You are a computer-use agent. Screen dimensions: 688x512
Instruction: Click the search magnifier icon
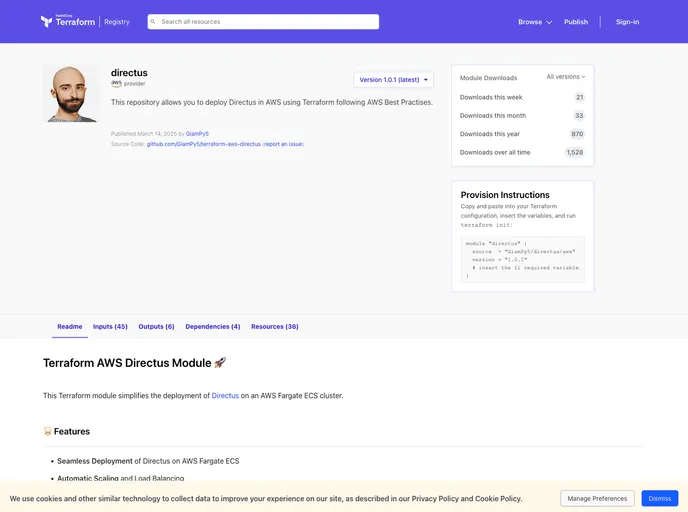[153, 21]
